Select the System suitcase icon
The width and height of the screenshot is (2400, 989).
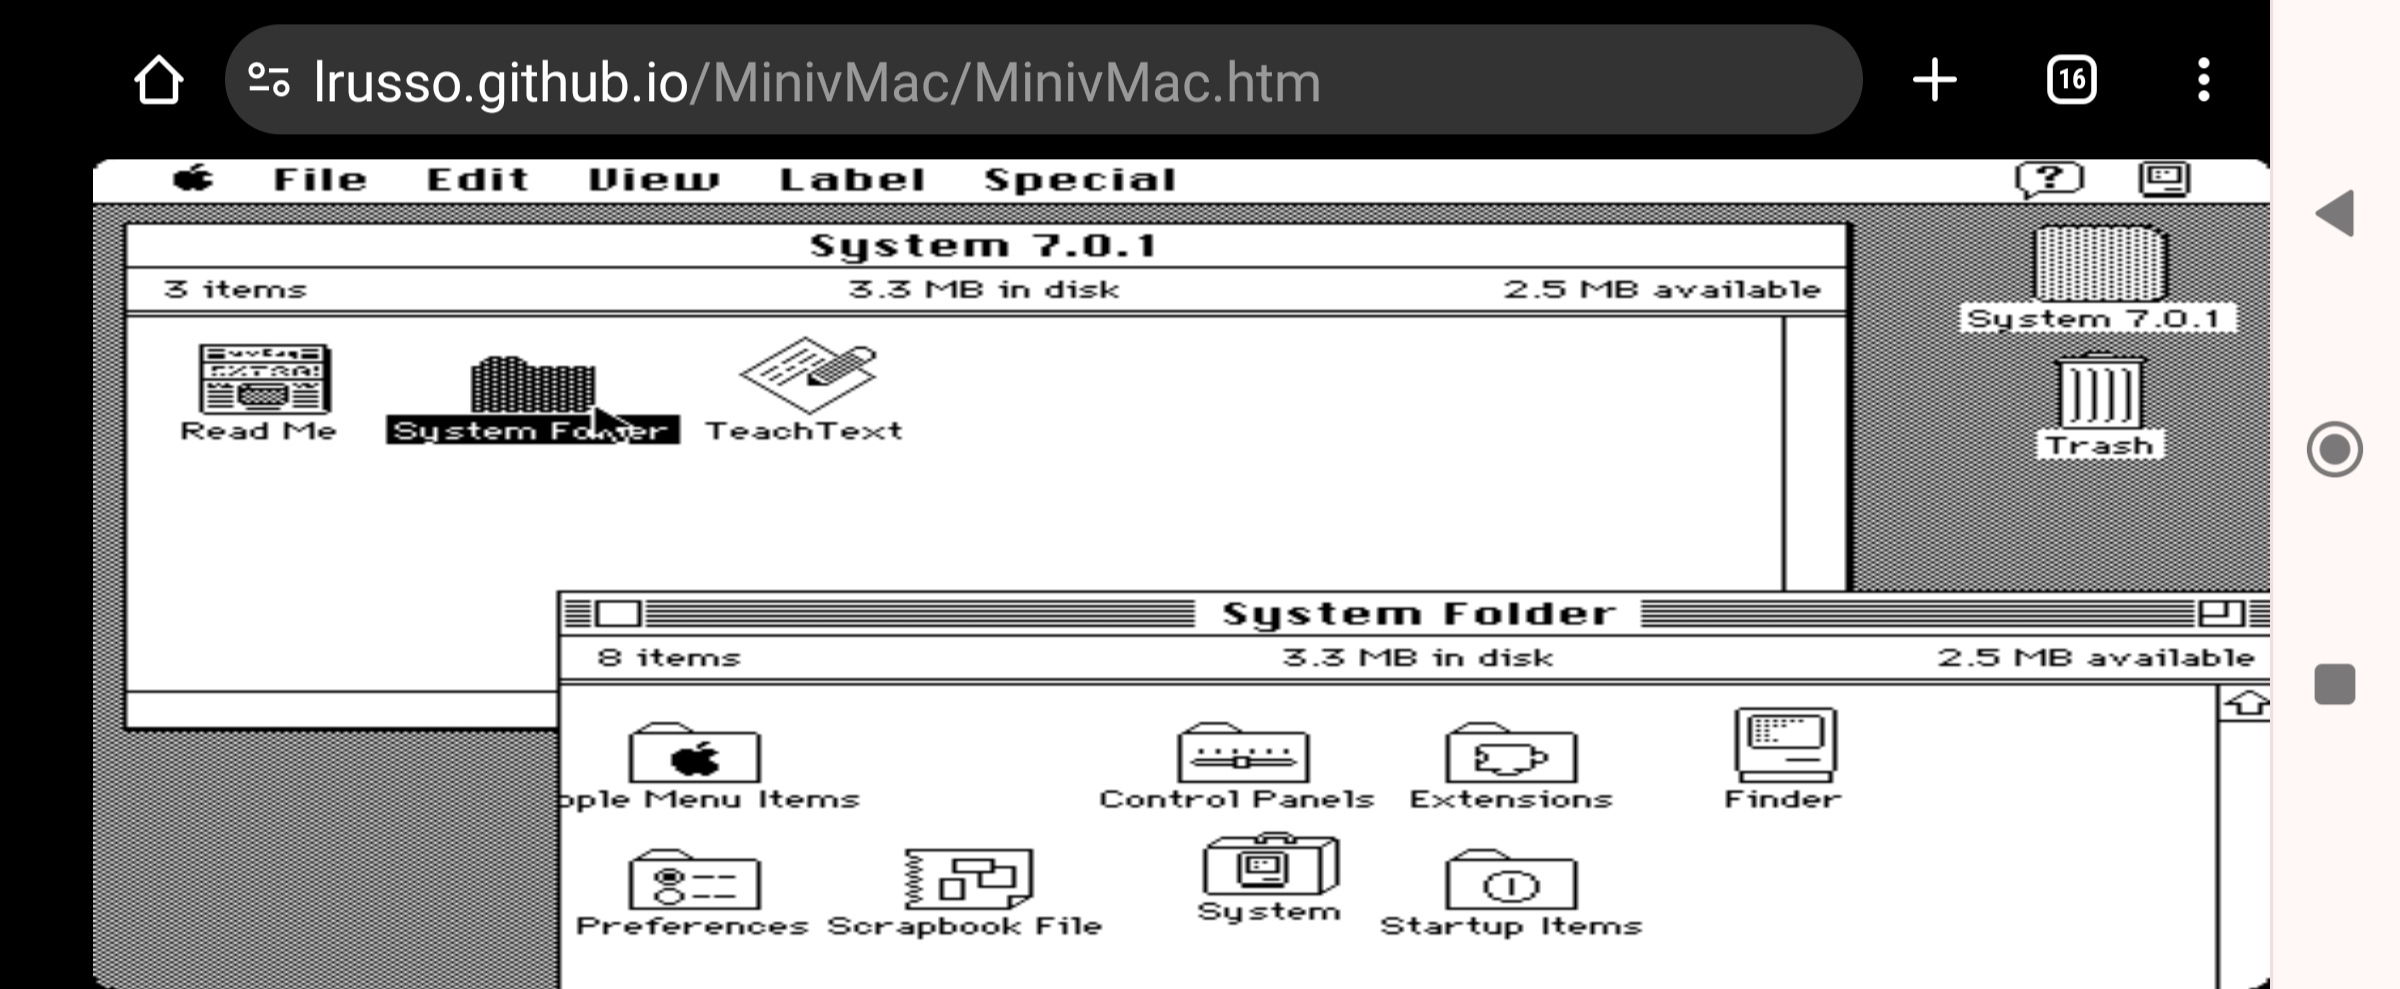pyautogui.click(x=1270, y=864)
